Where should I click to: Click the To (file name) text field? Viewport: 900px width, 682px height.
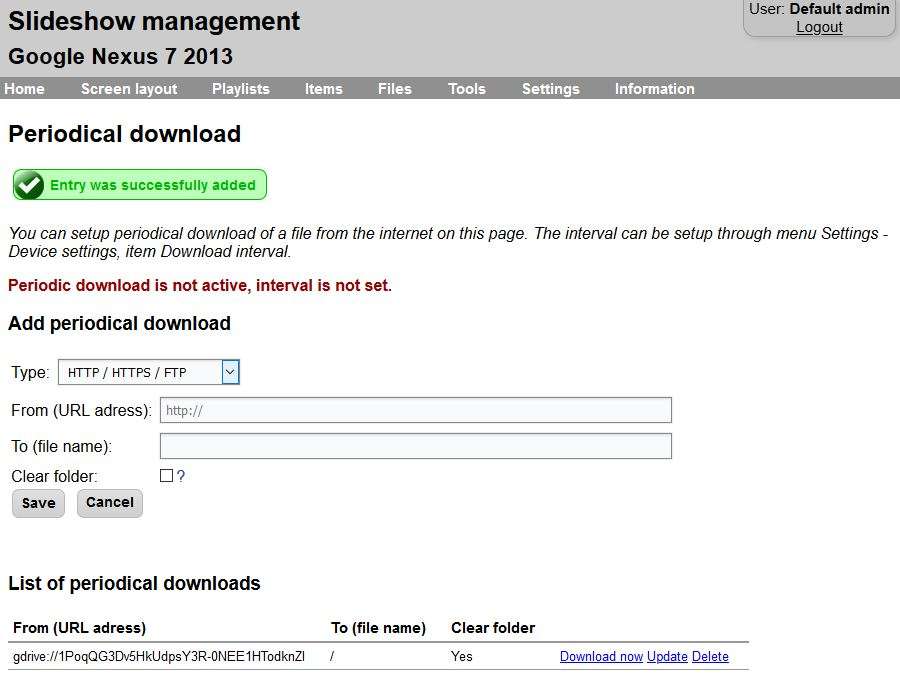[x=415, y=446]
